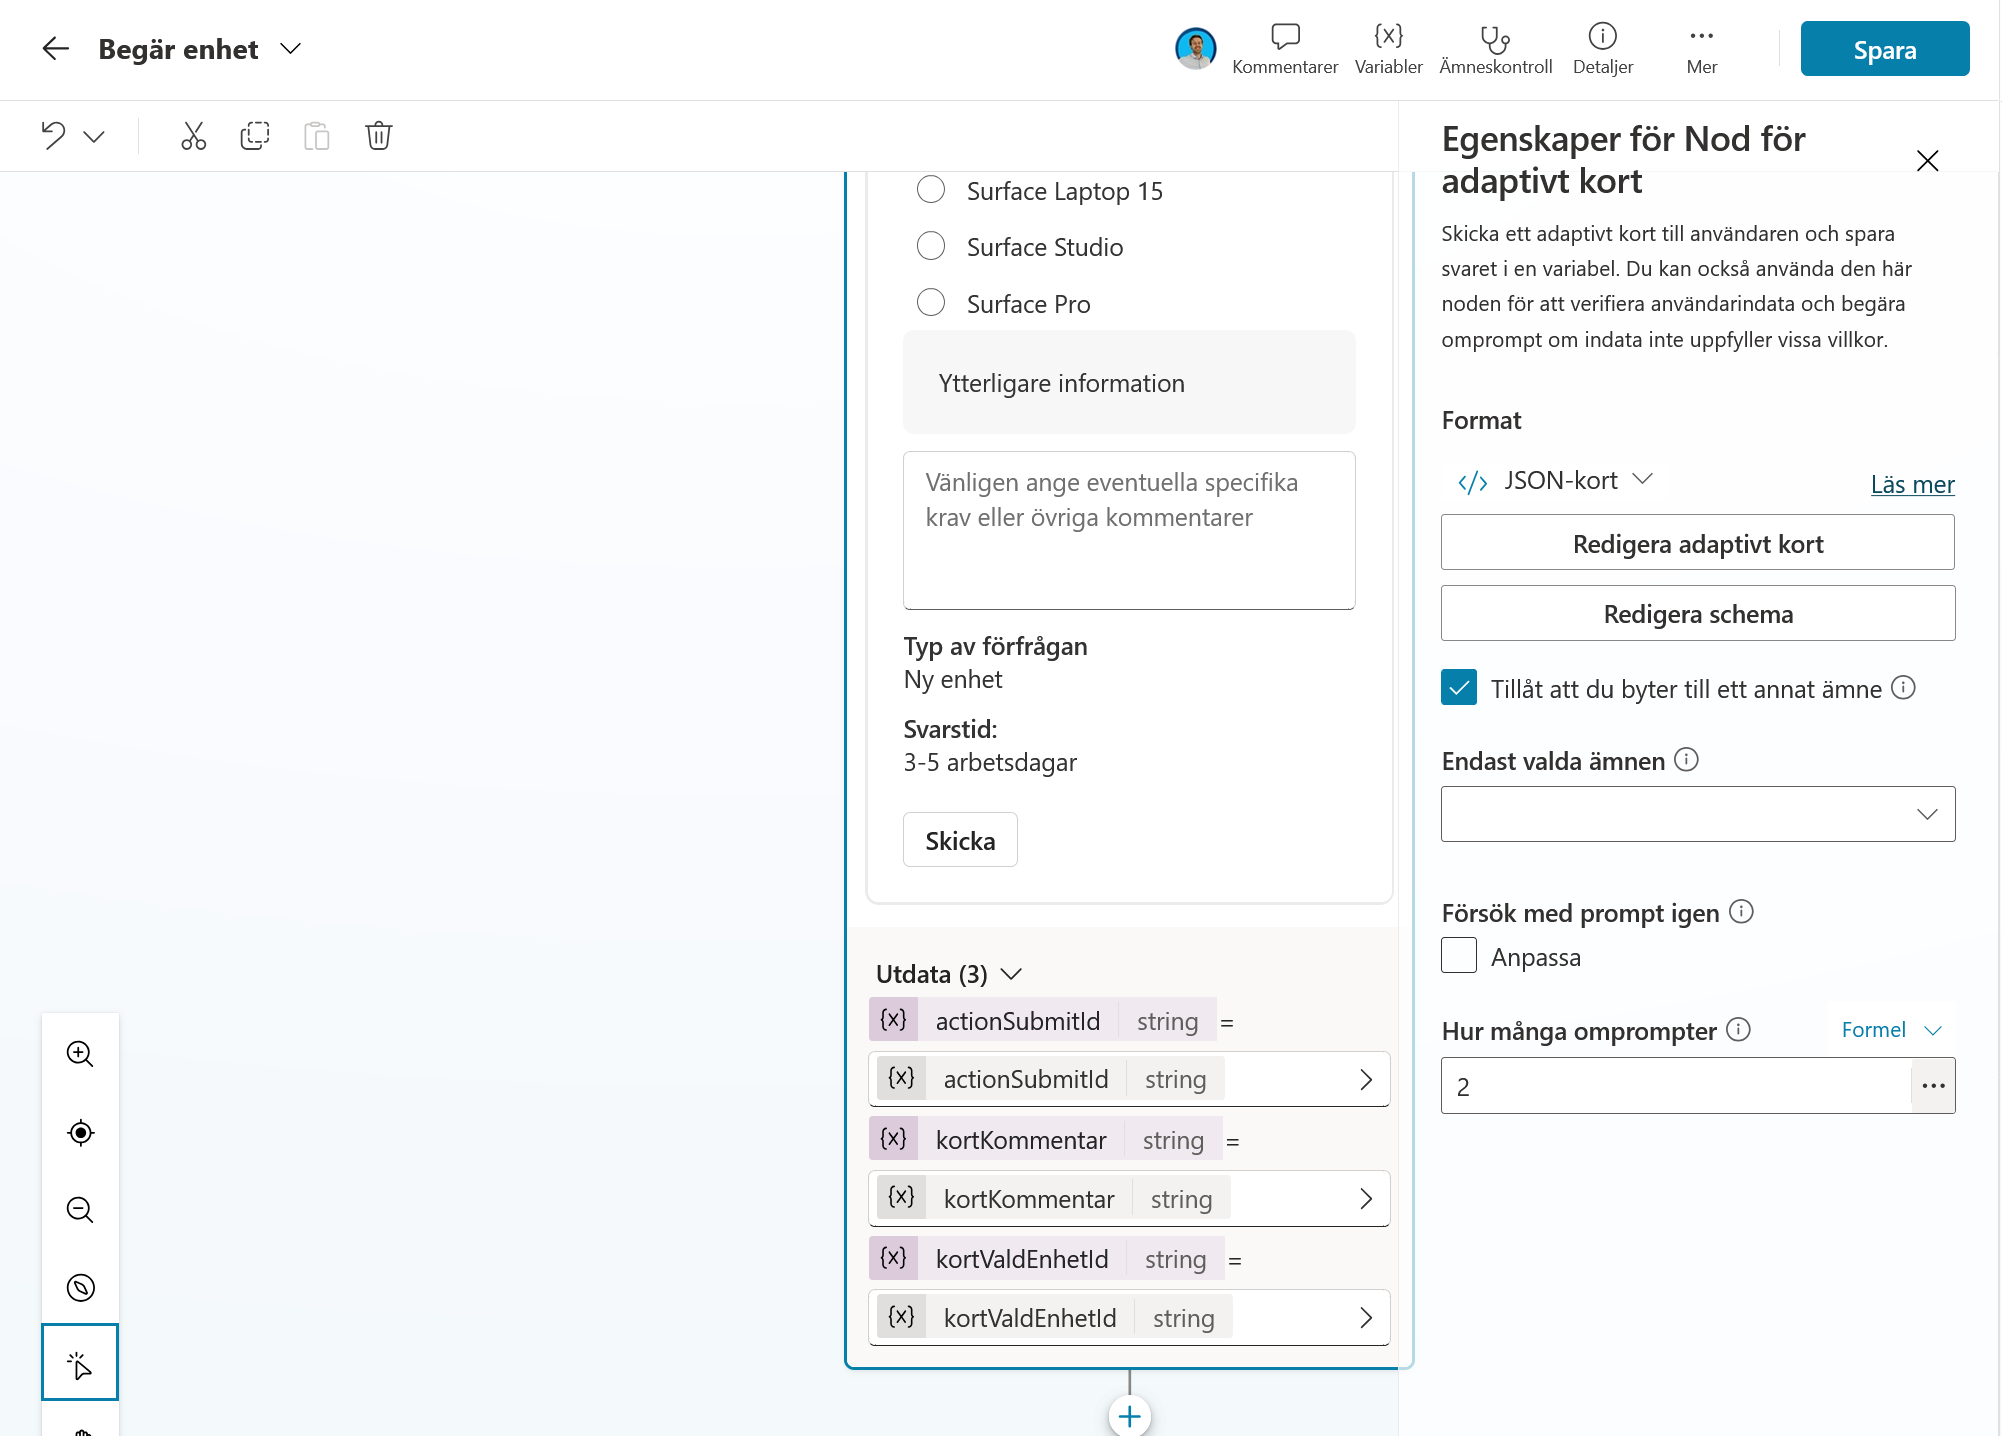Viewport: 2002px width, 1436px height.
Task: Check the Anpassa checkbox
Action: coord(1459,956)
